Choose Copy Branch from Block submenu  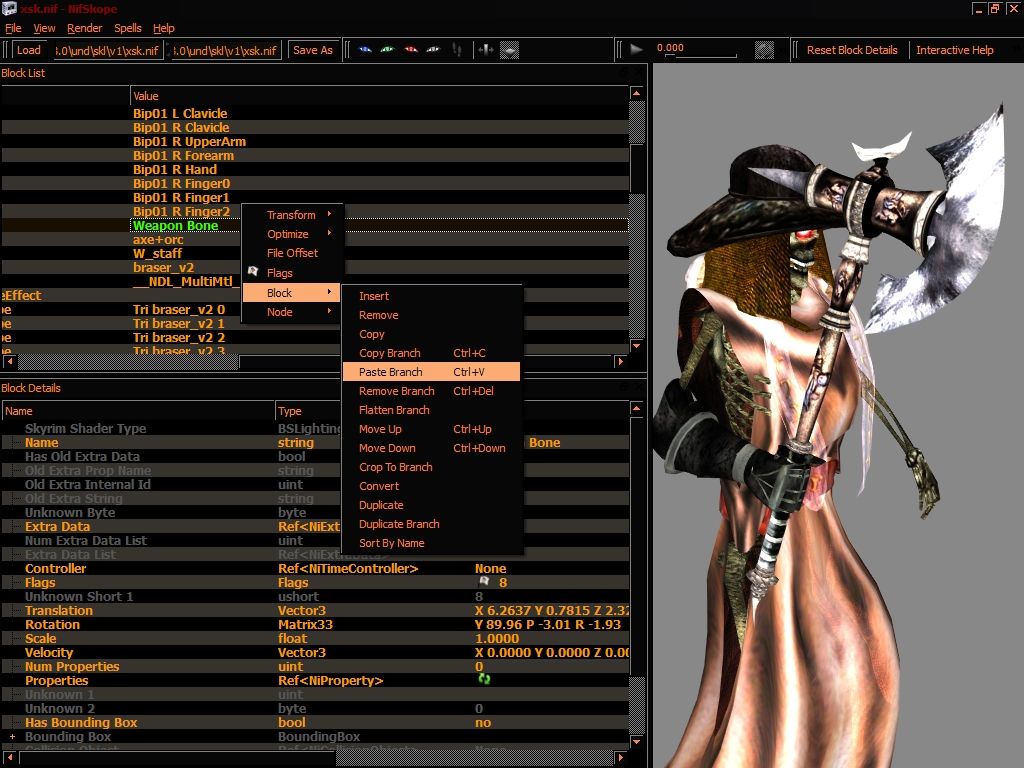[431, 353]
